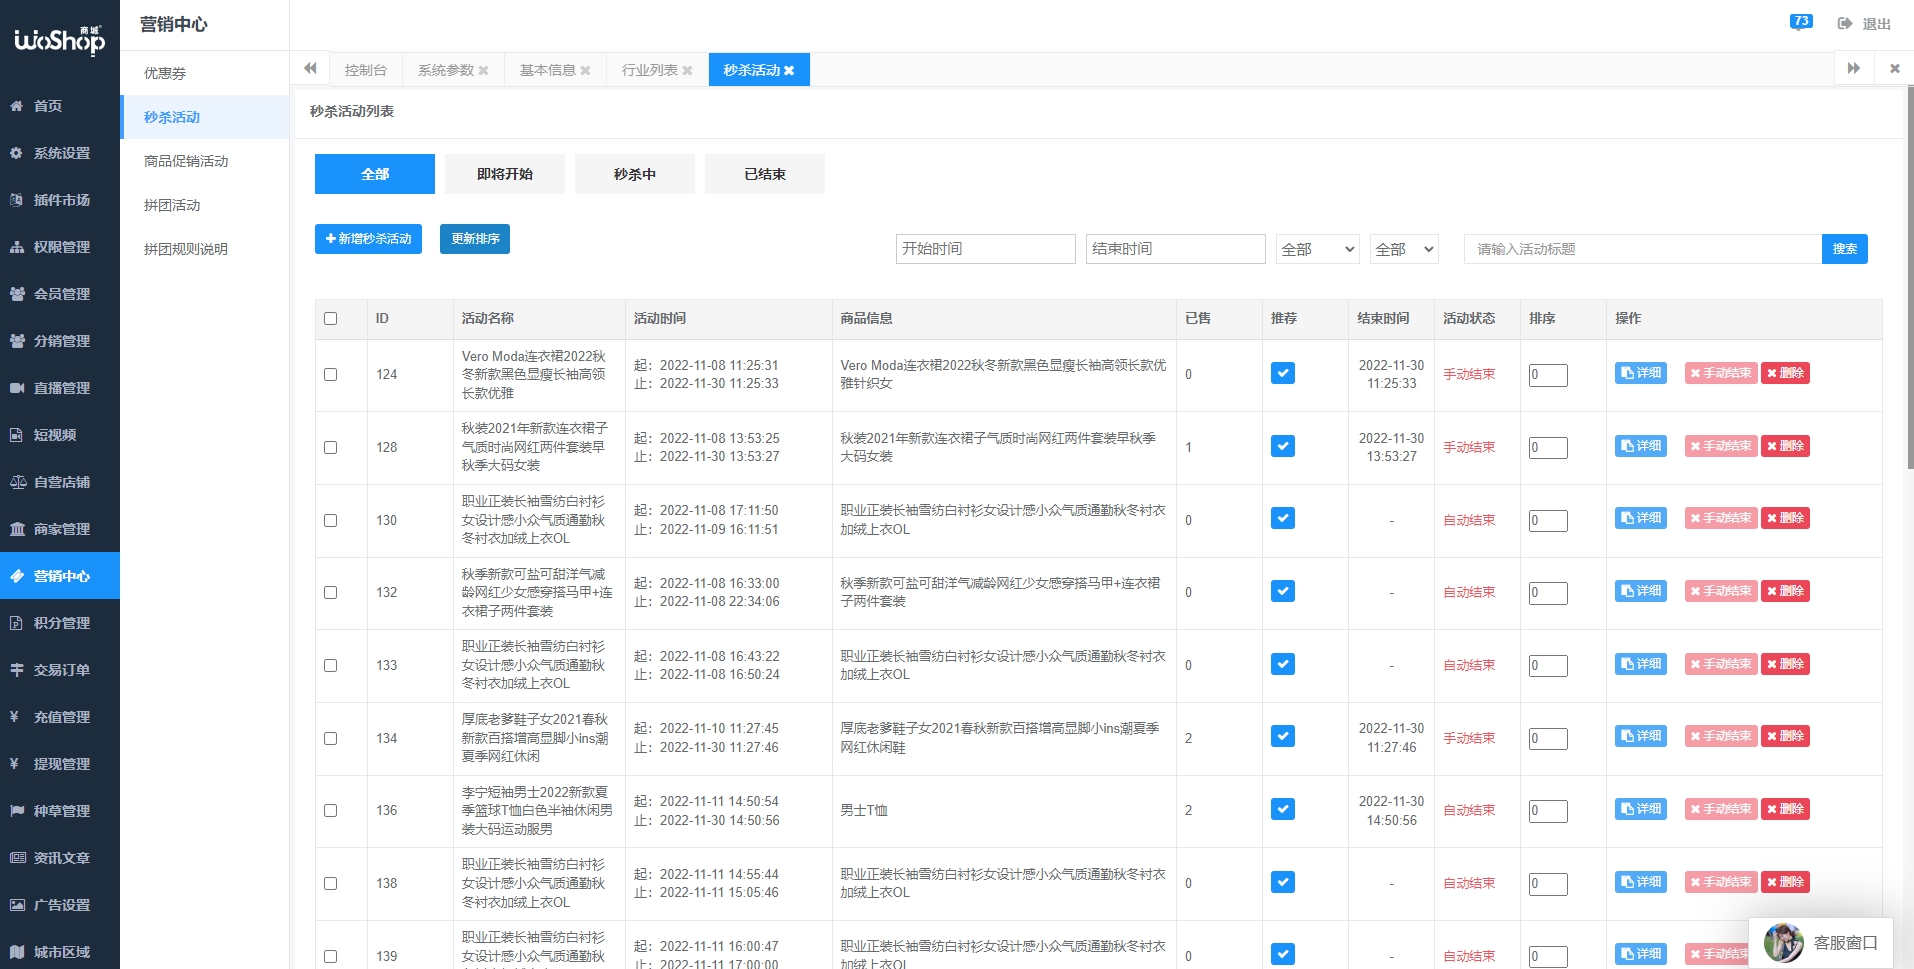Image resolution: width=1914 pixels, height=969 pixels.
Task: Click the message notification badge showing 73
Action: tap(1801, 21)
